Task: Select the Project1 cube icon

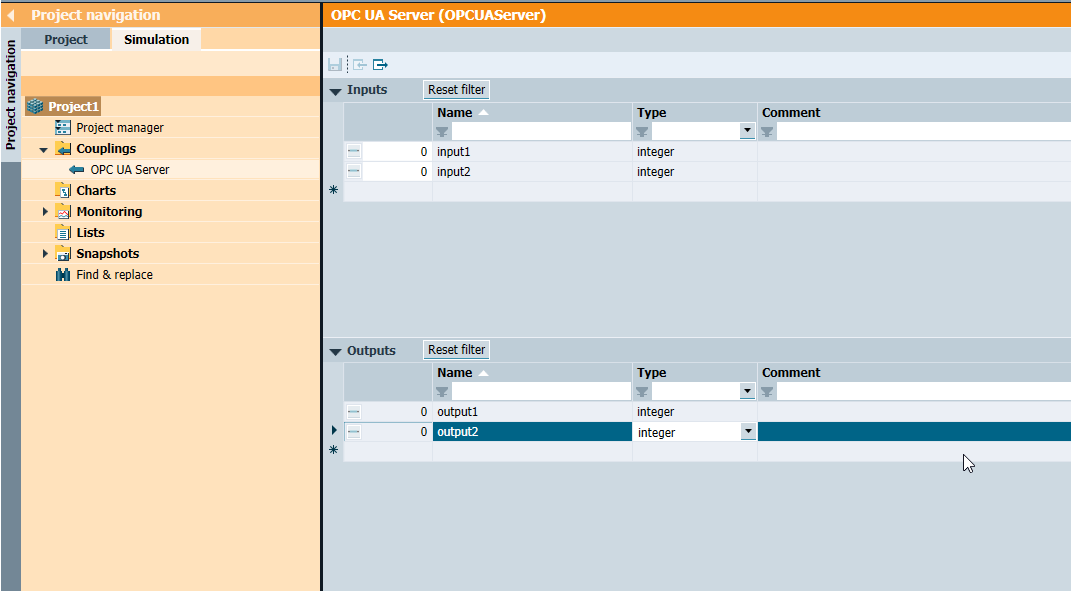Action: click(x=35, y=107)
